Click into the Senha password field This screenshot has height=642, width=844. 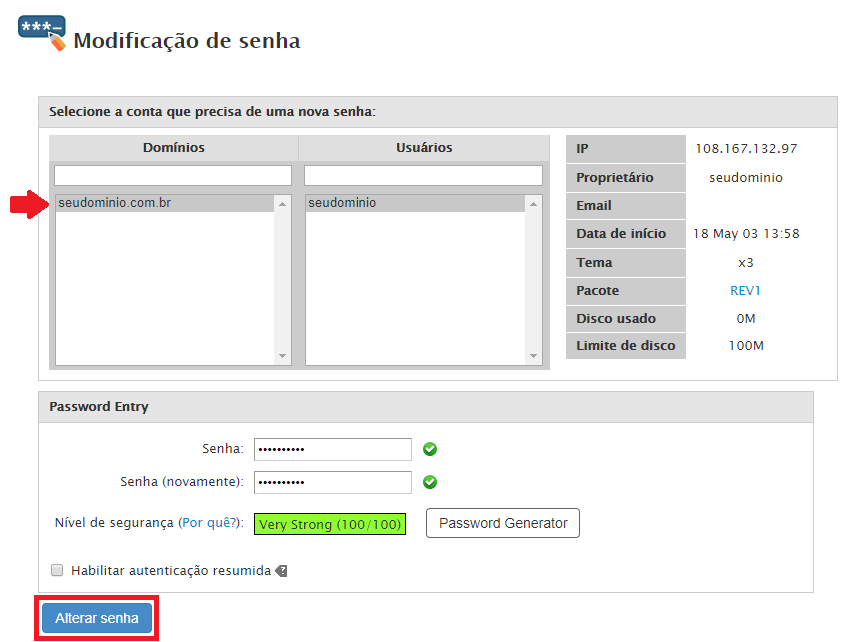(x=333, y=449)
